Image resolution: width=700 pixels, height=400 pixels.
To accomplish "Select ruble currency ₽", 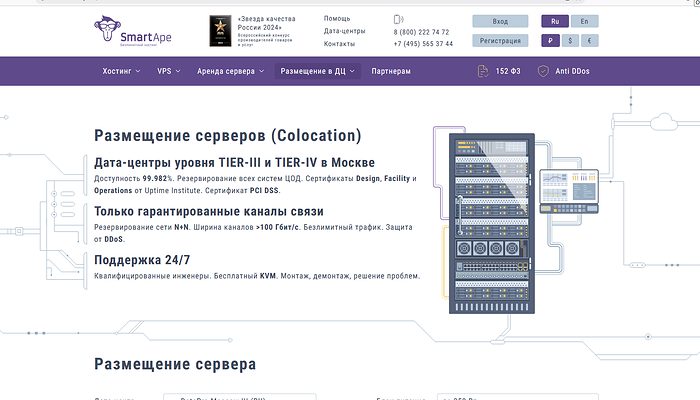I will coord(550,41).
